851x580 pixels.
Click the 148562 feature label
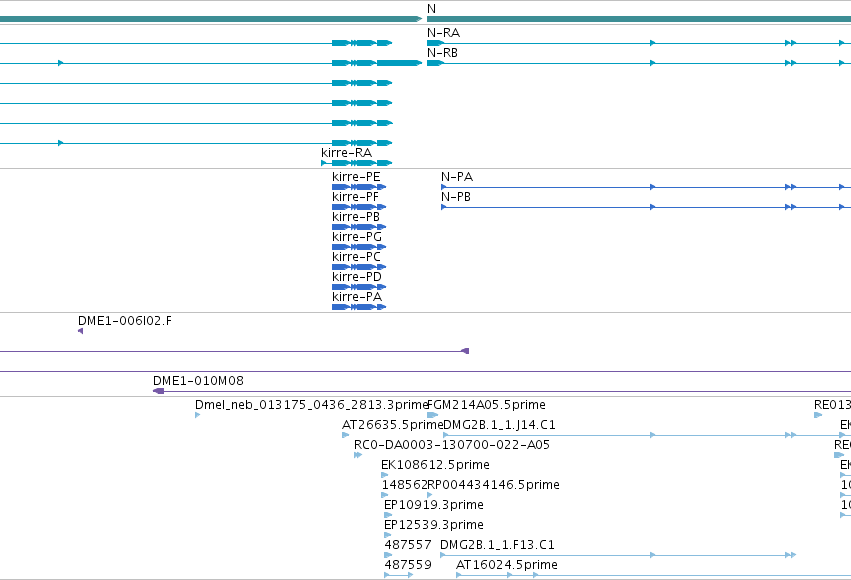tap(404, 486)
